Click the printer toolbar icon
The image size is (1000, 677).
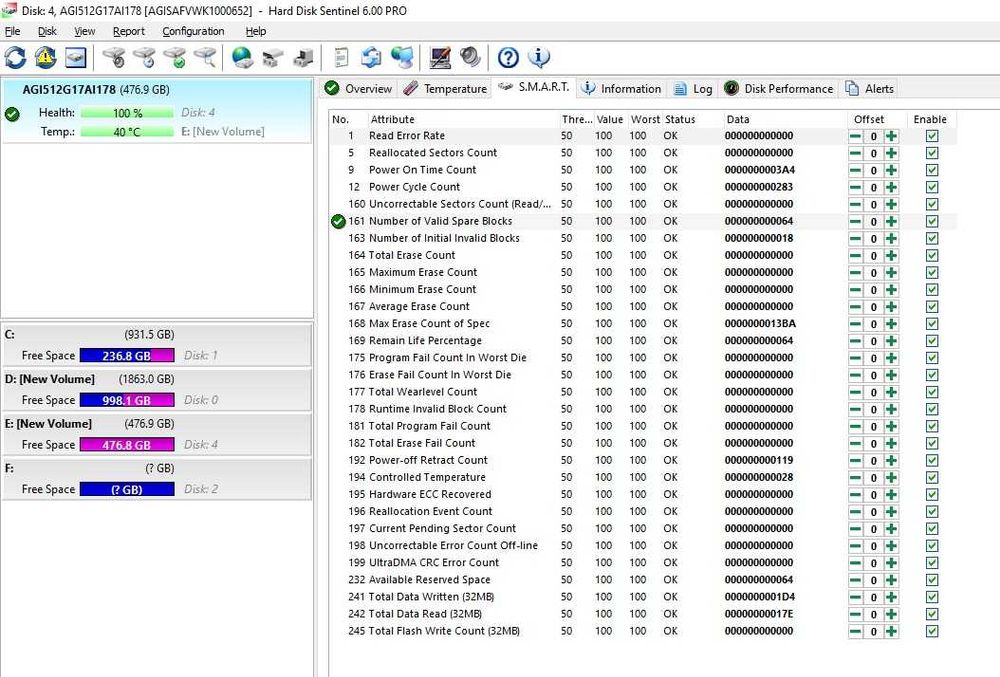tap(273, 57)
